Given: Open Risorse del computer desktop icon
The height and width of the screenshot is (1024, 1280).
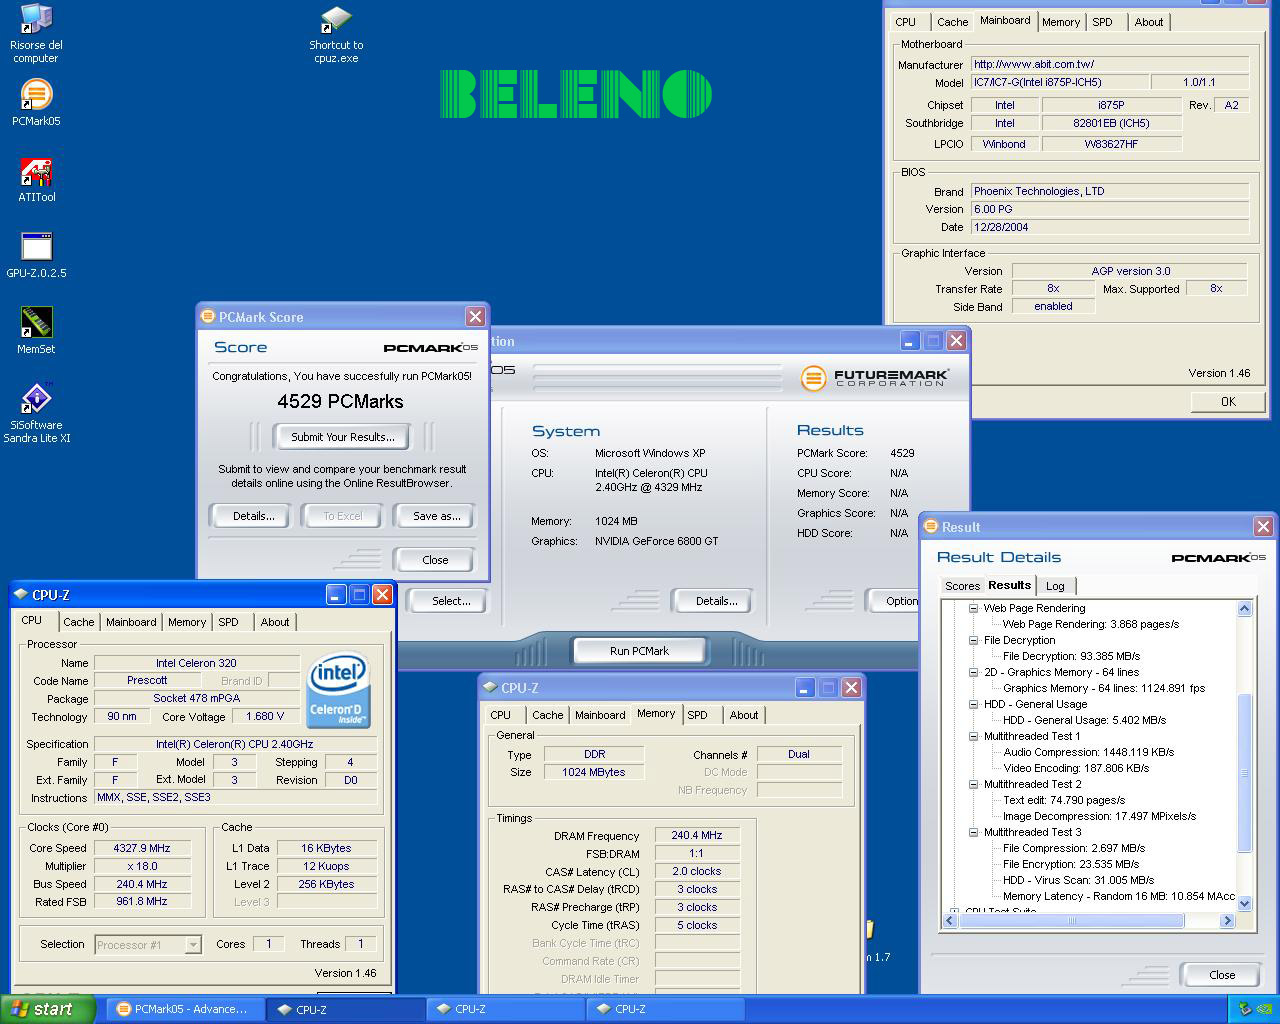Looking at the screenshot, I should [x=36, y=33].
